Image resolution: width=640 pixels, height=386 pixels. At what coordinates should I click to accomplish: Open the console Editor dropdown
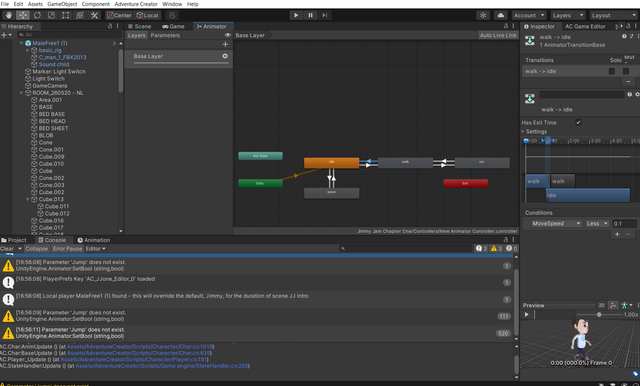(96, 248)
